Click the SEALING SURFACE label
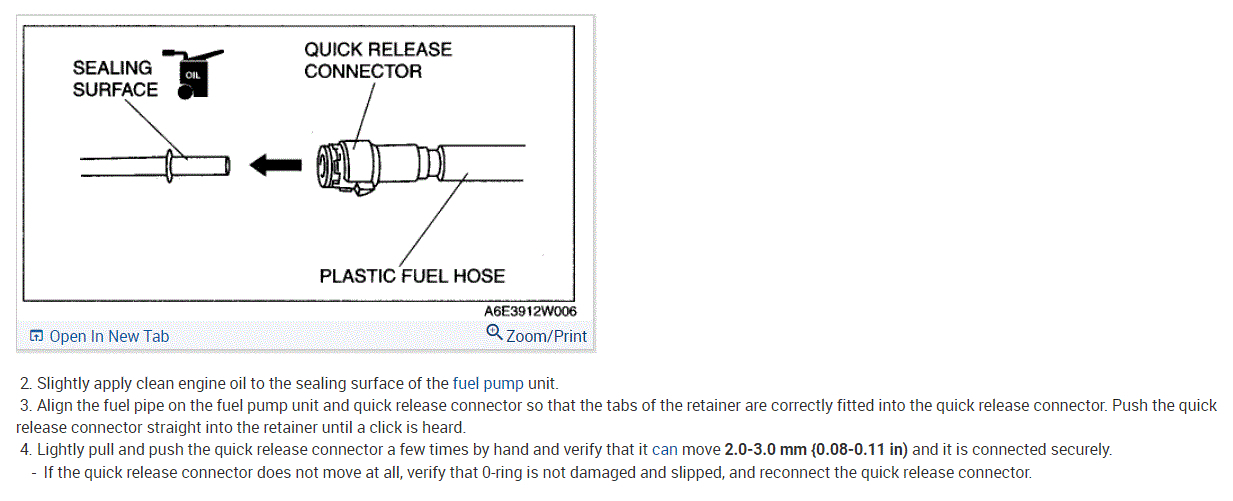 pyautogui.click(x=114, y=78)
